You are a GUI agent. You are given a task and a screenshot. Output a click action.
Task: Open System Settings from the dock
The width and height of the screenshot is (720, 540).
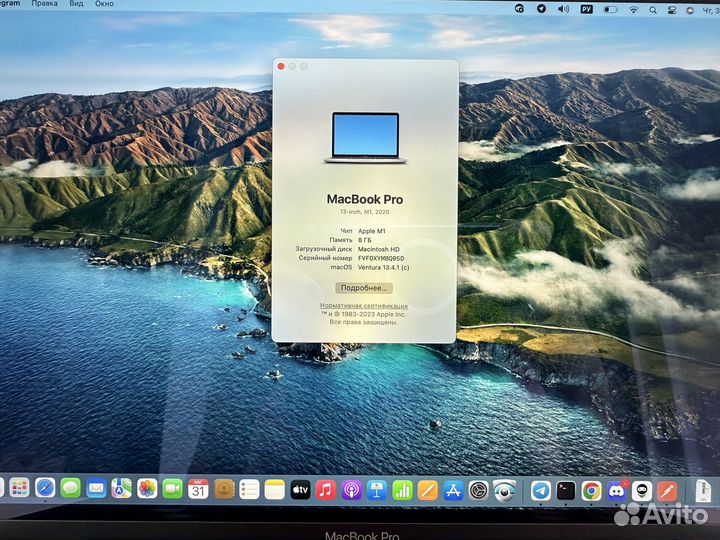tap(478, 491)
